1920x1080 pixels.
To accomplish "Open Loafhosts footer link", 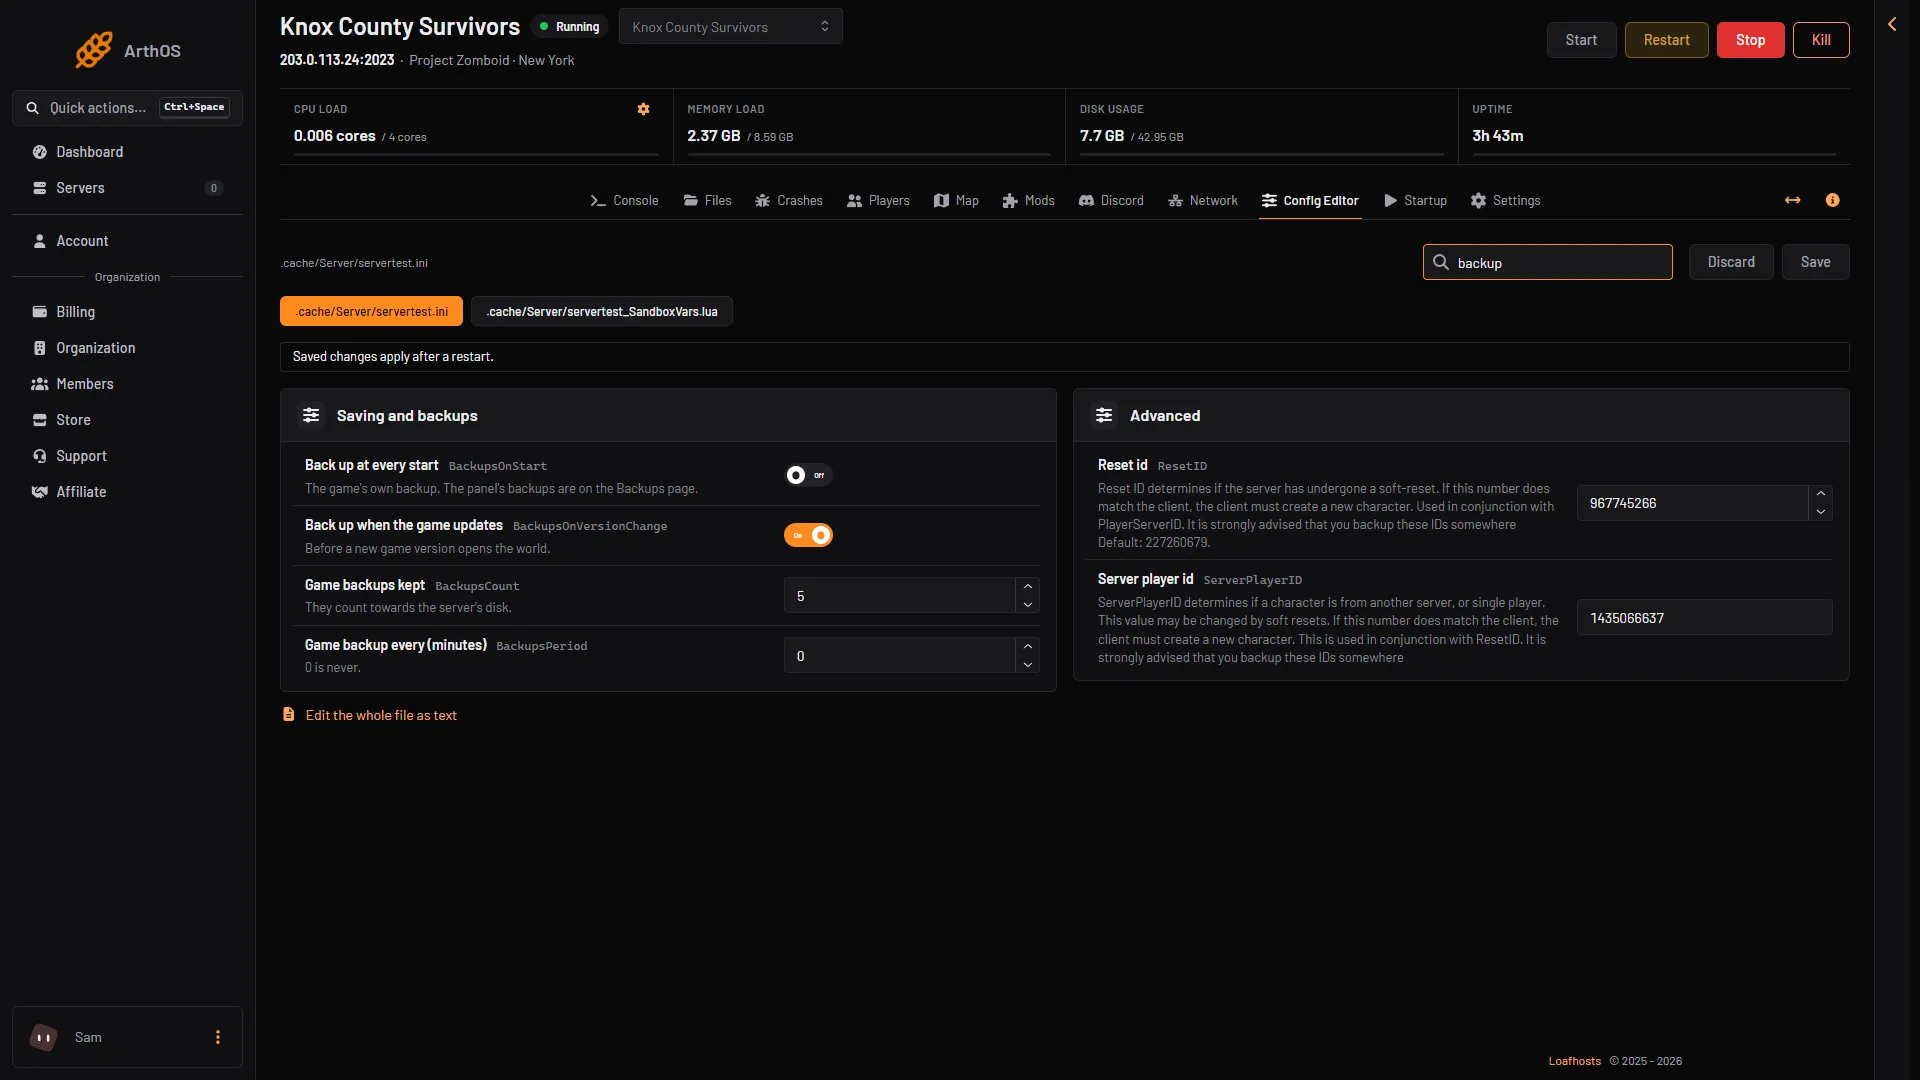I will 1574,1061.
